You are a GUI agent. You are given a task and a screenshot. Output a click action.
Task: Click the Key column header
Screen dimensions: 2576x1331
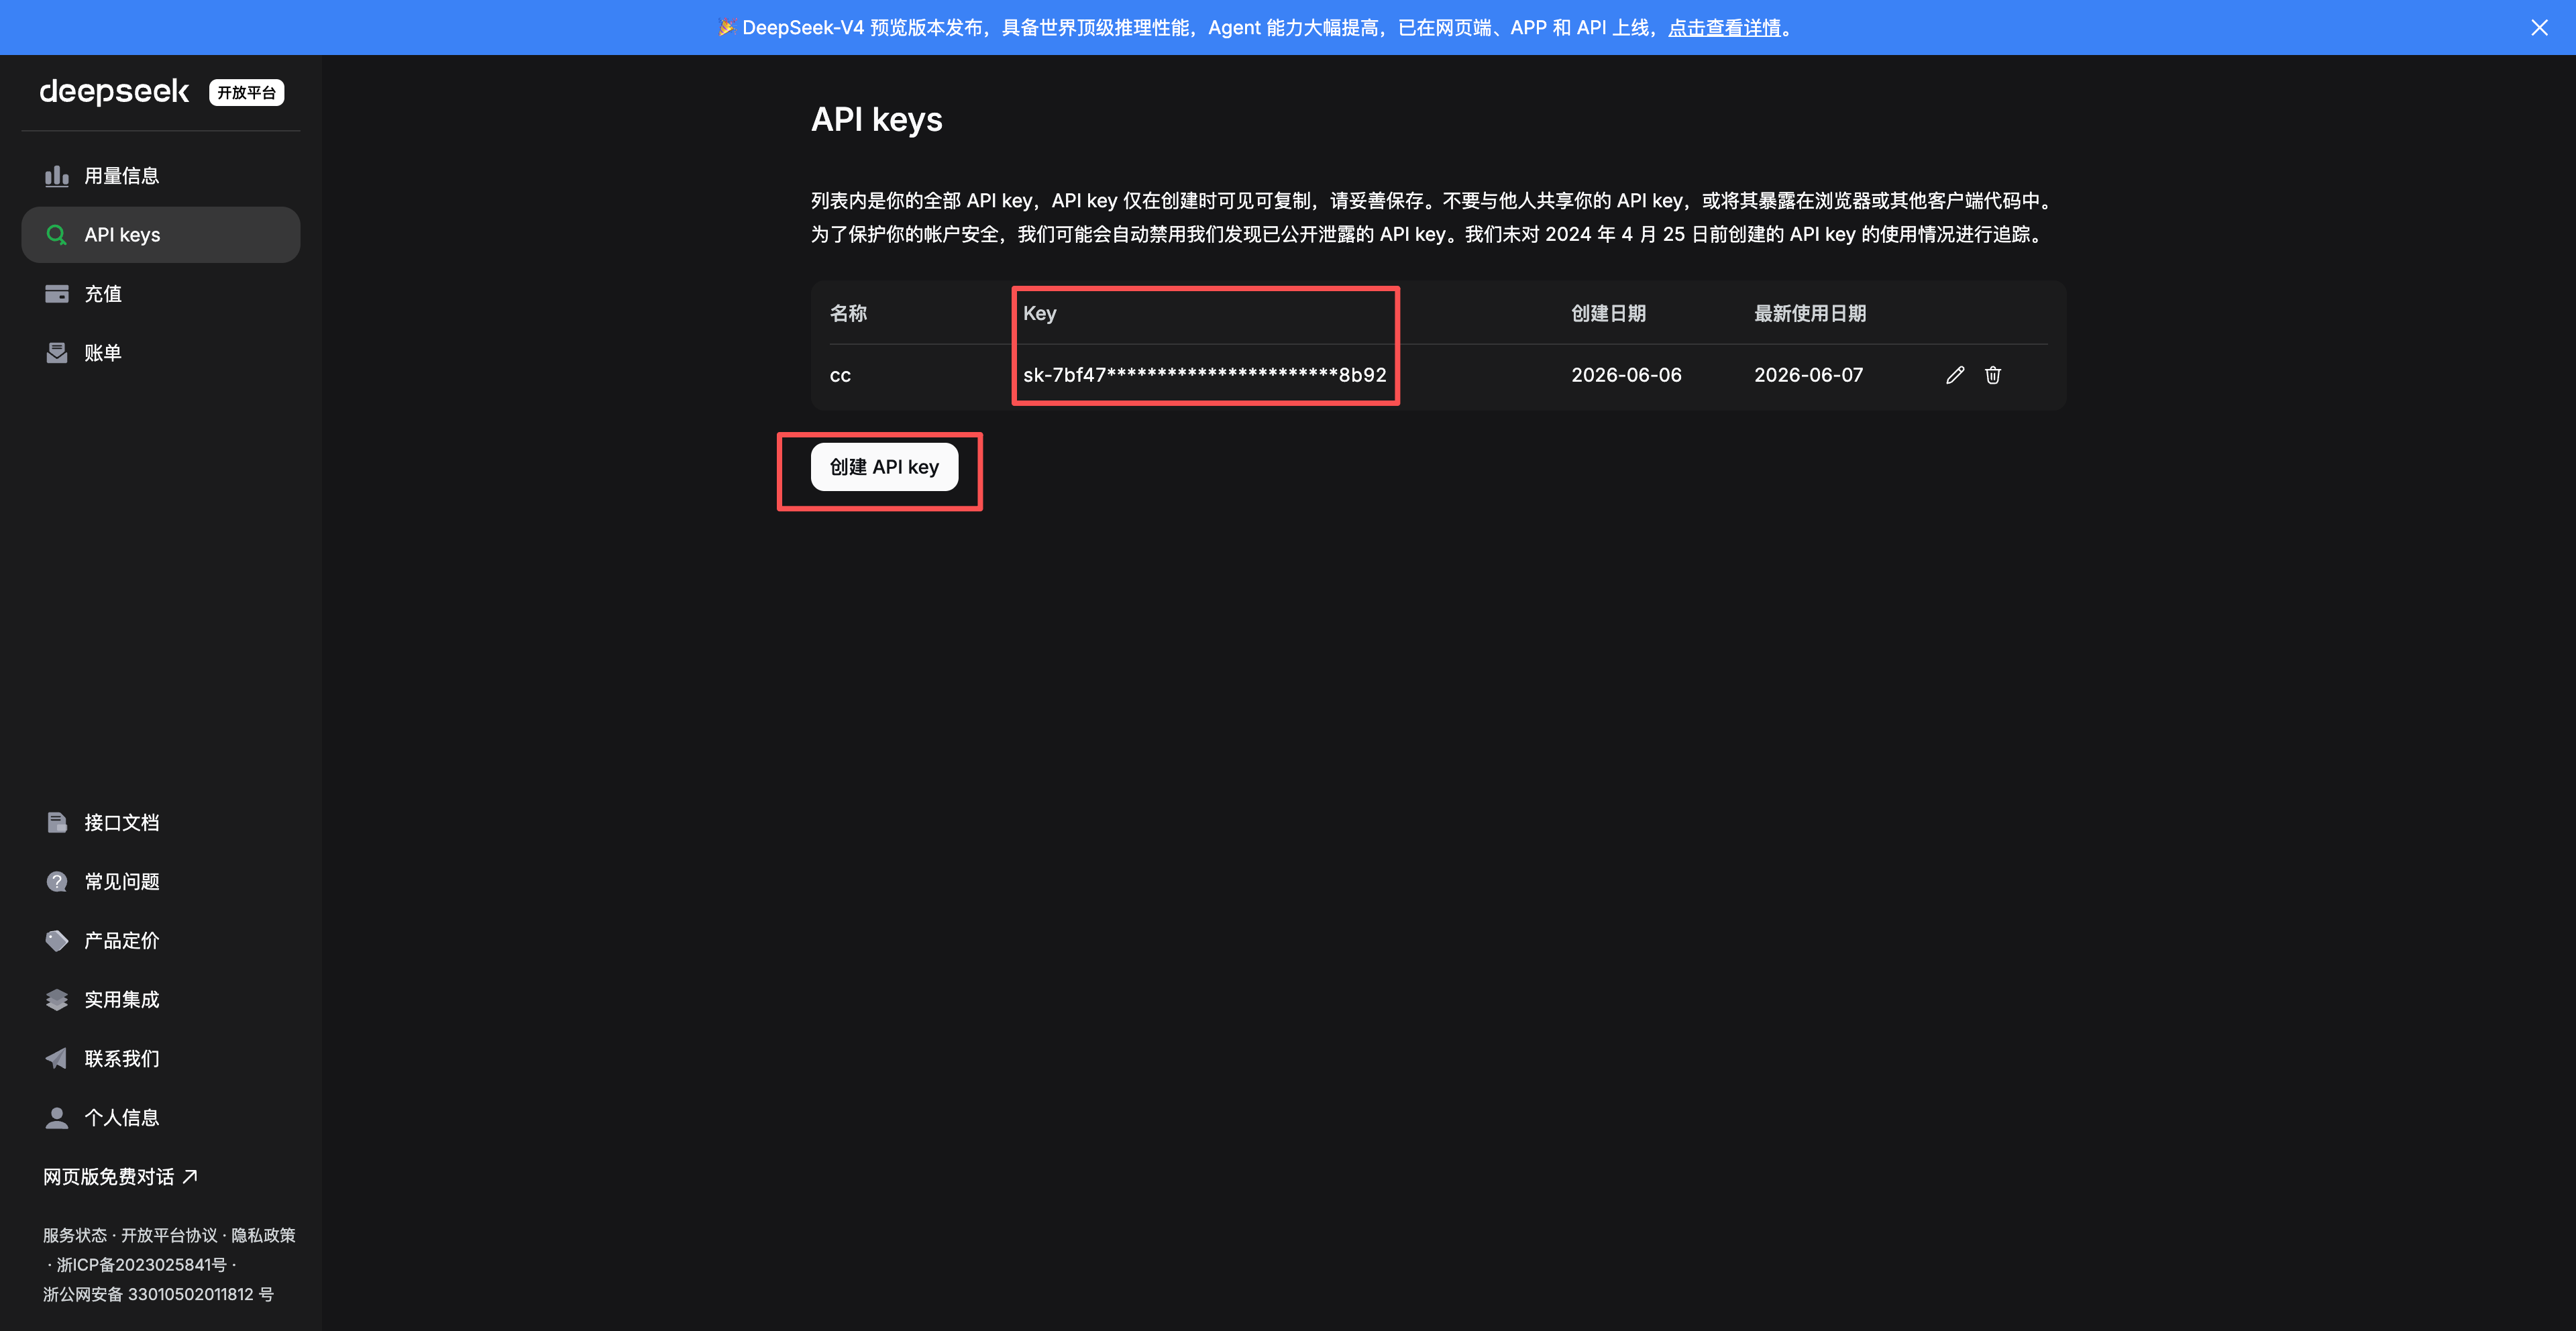coord(1039,313)
